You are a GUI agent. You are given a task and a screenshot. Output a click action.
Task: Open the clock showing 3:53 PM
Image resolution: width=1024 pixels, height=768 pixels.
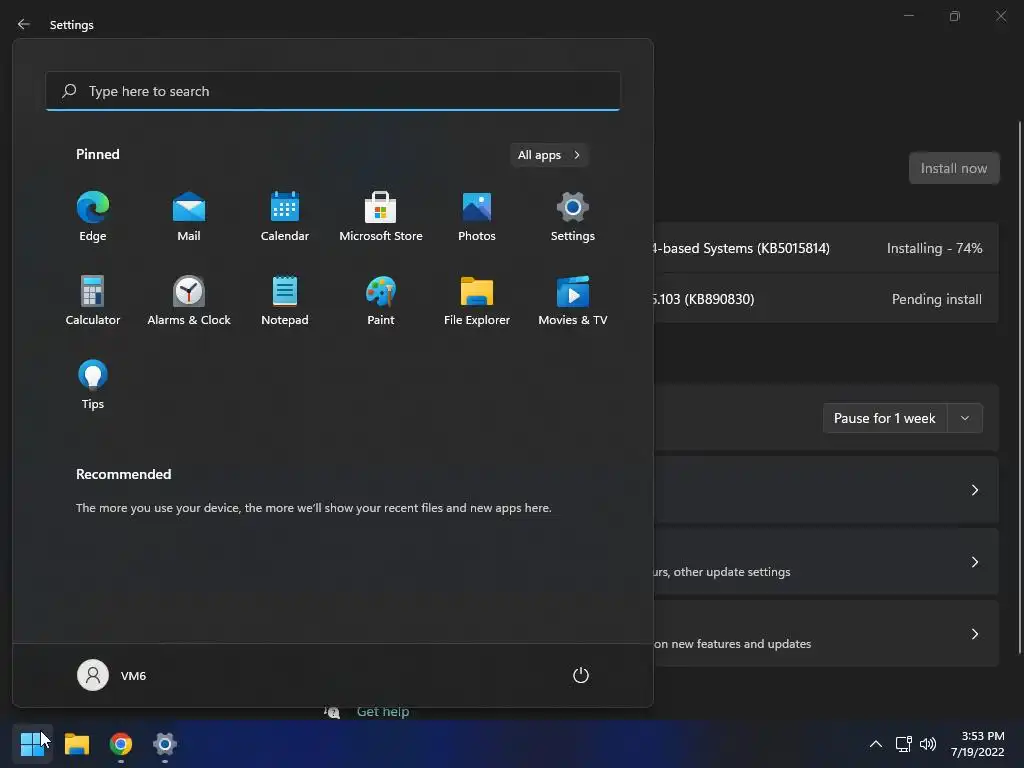pyautogui.click(x=978, y=744)
